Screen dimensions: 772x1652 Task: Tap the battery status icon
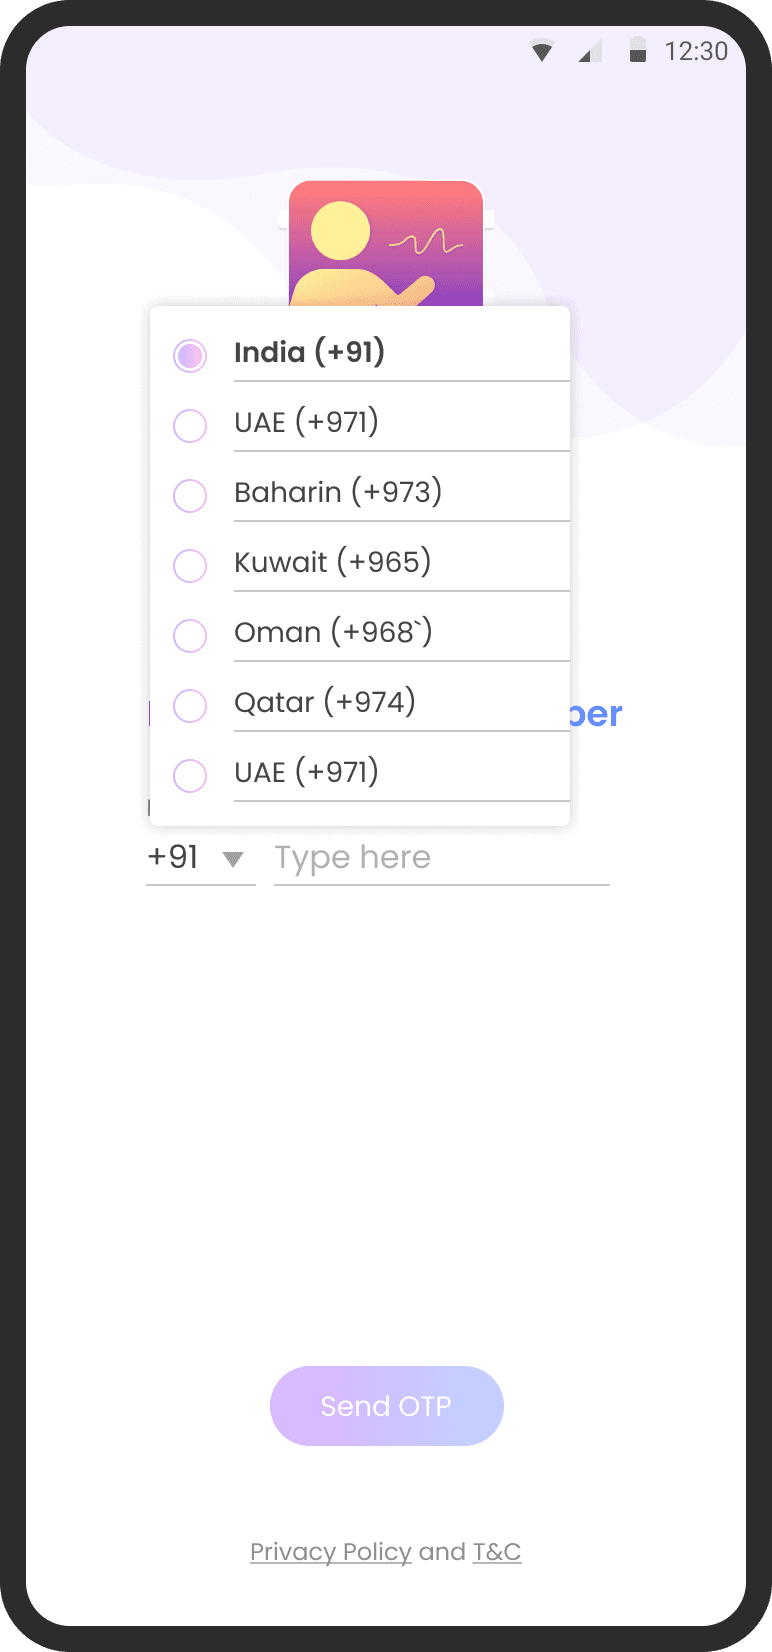point(637,50)
